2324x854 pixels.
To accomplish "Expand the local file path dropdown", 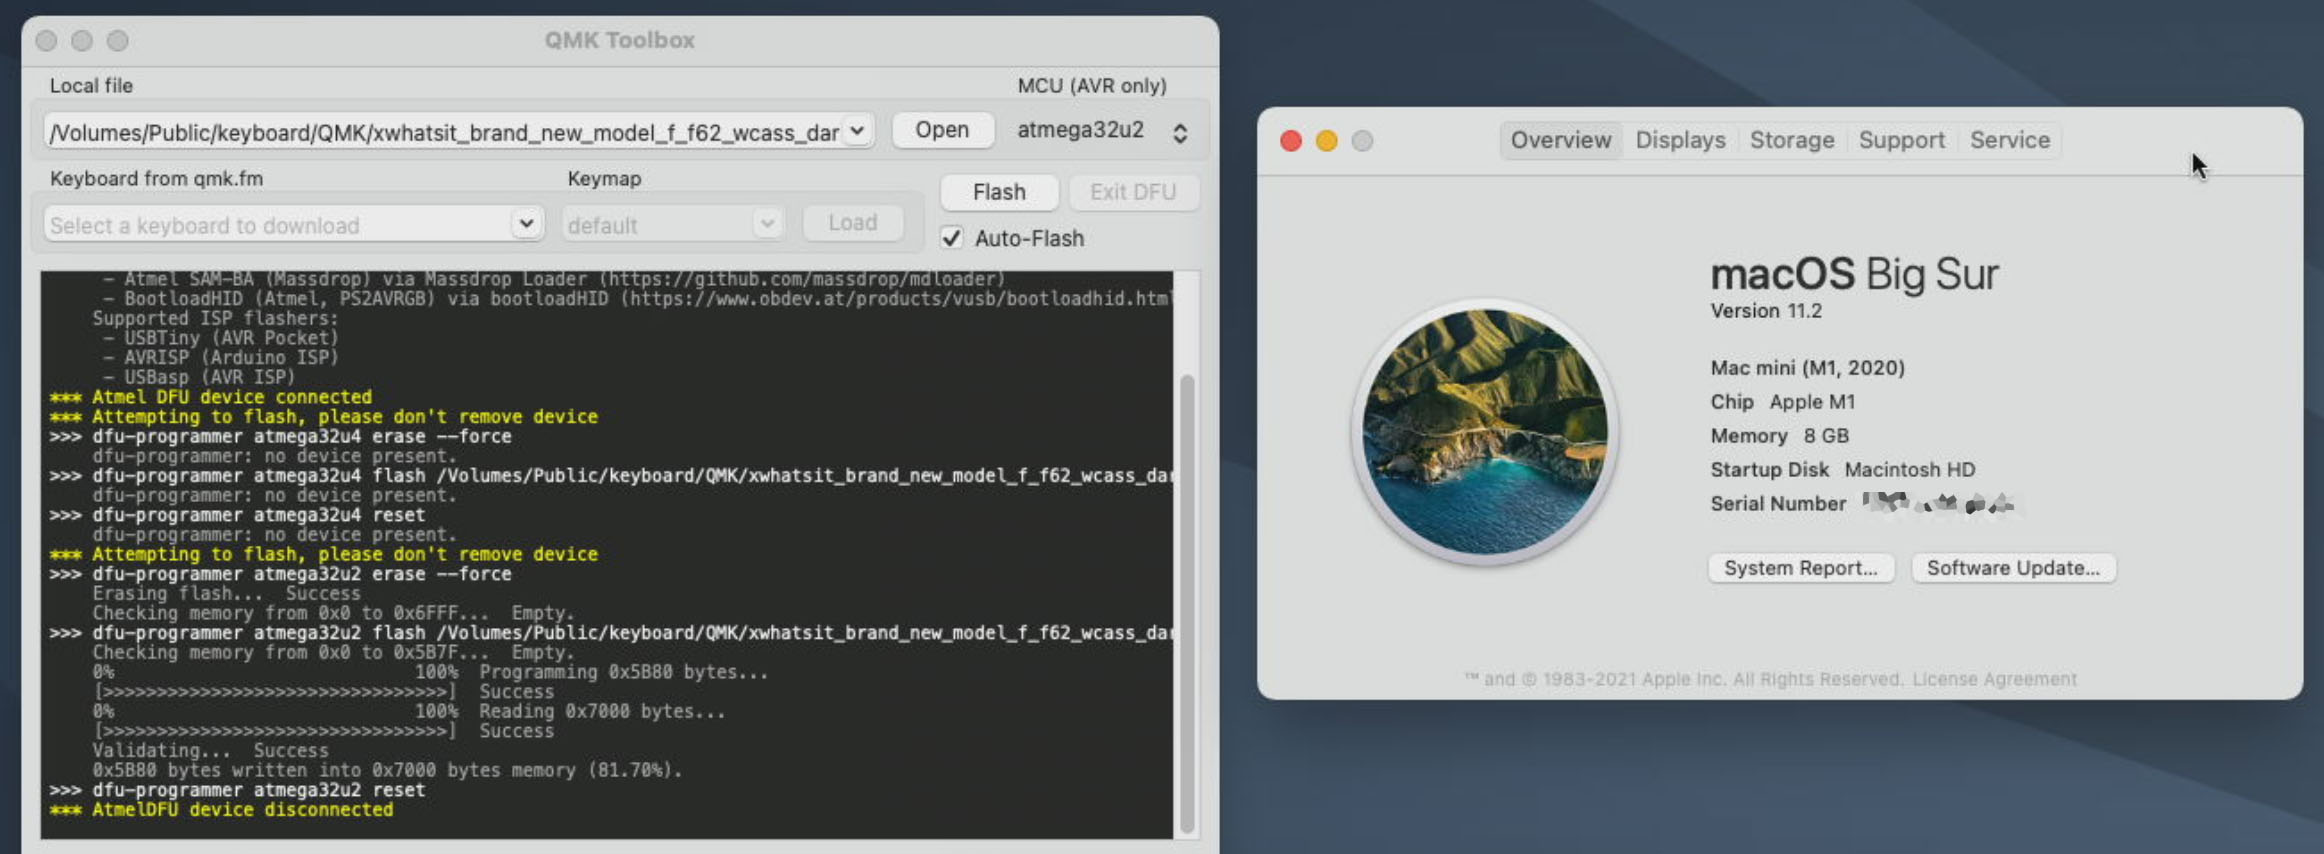I will tap(857, 131).
